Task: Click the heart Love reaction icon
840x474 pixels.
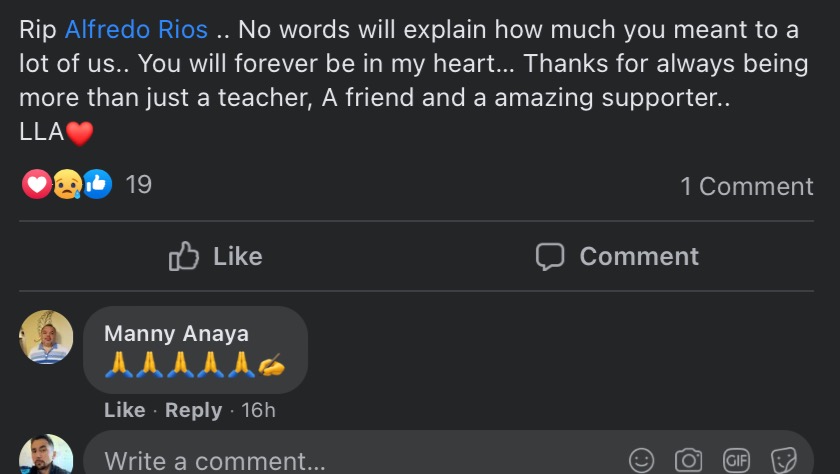Action: click(x=36, y=184)
